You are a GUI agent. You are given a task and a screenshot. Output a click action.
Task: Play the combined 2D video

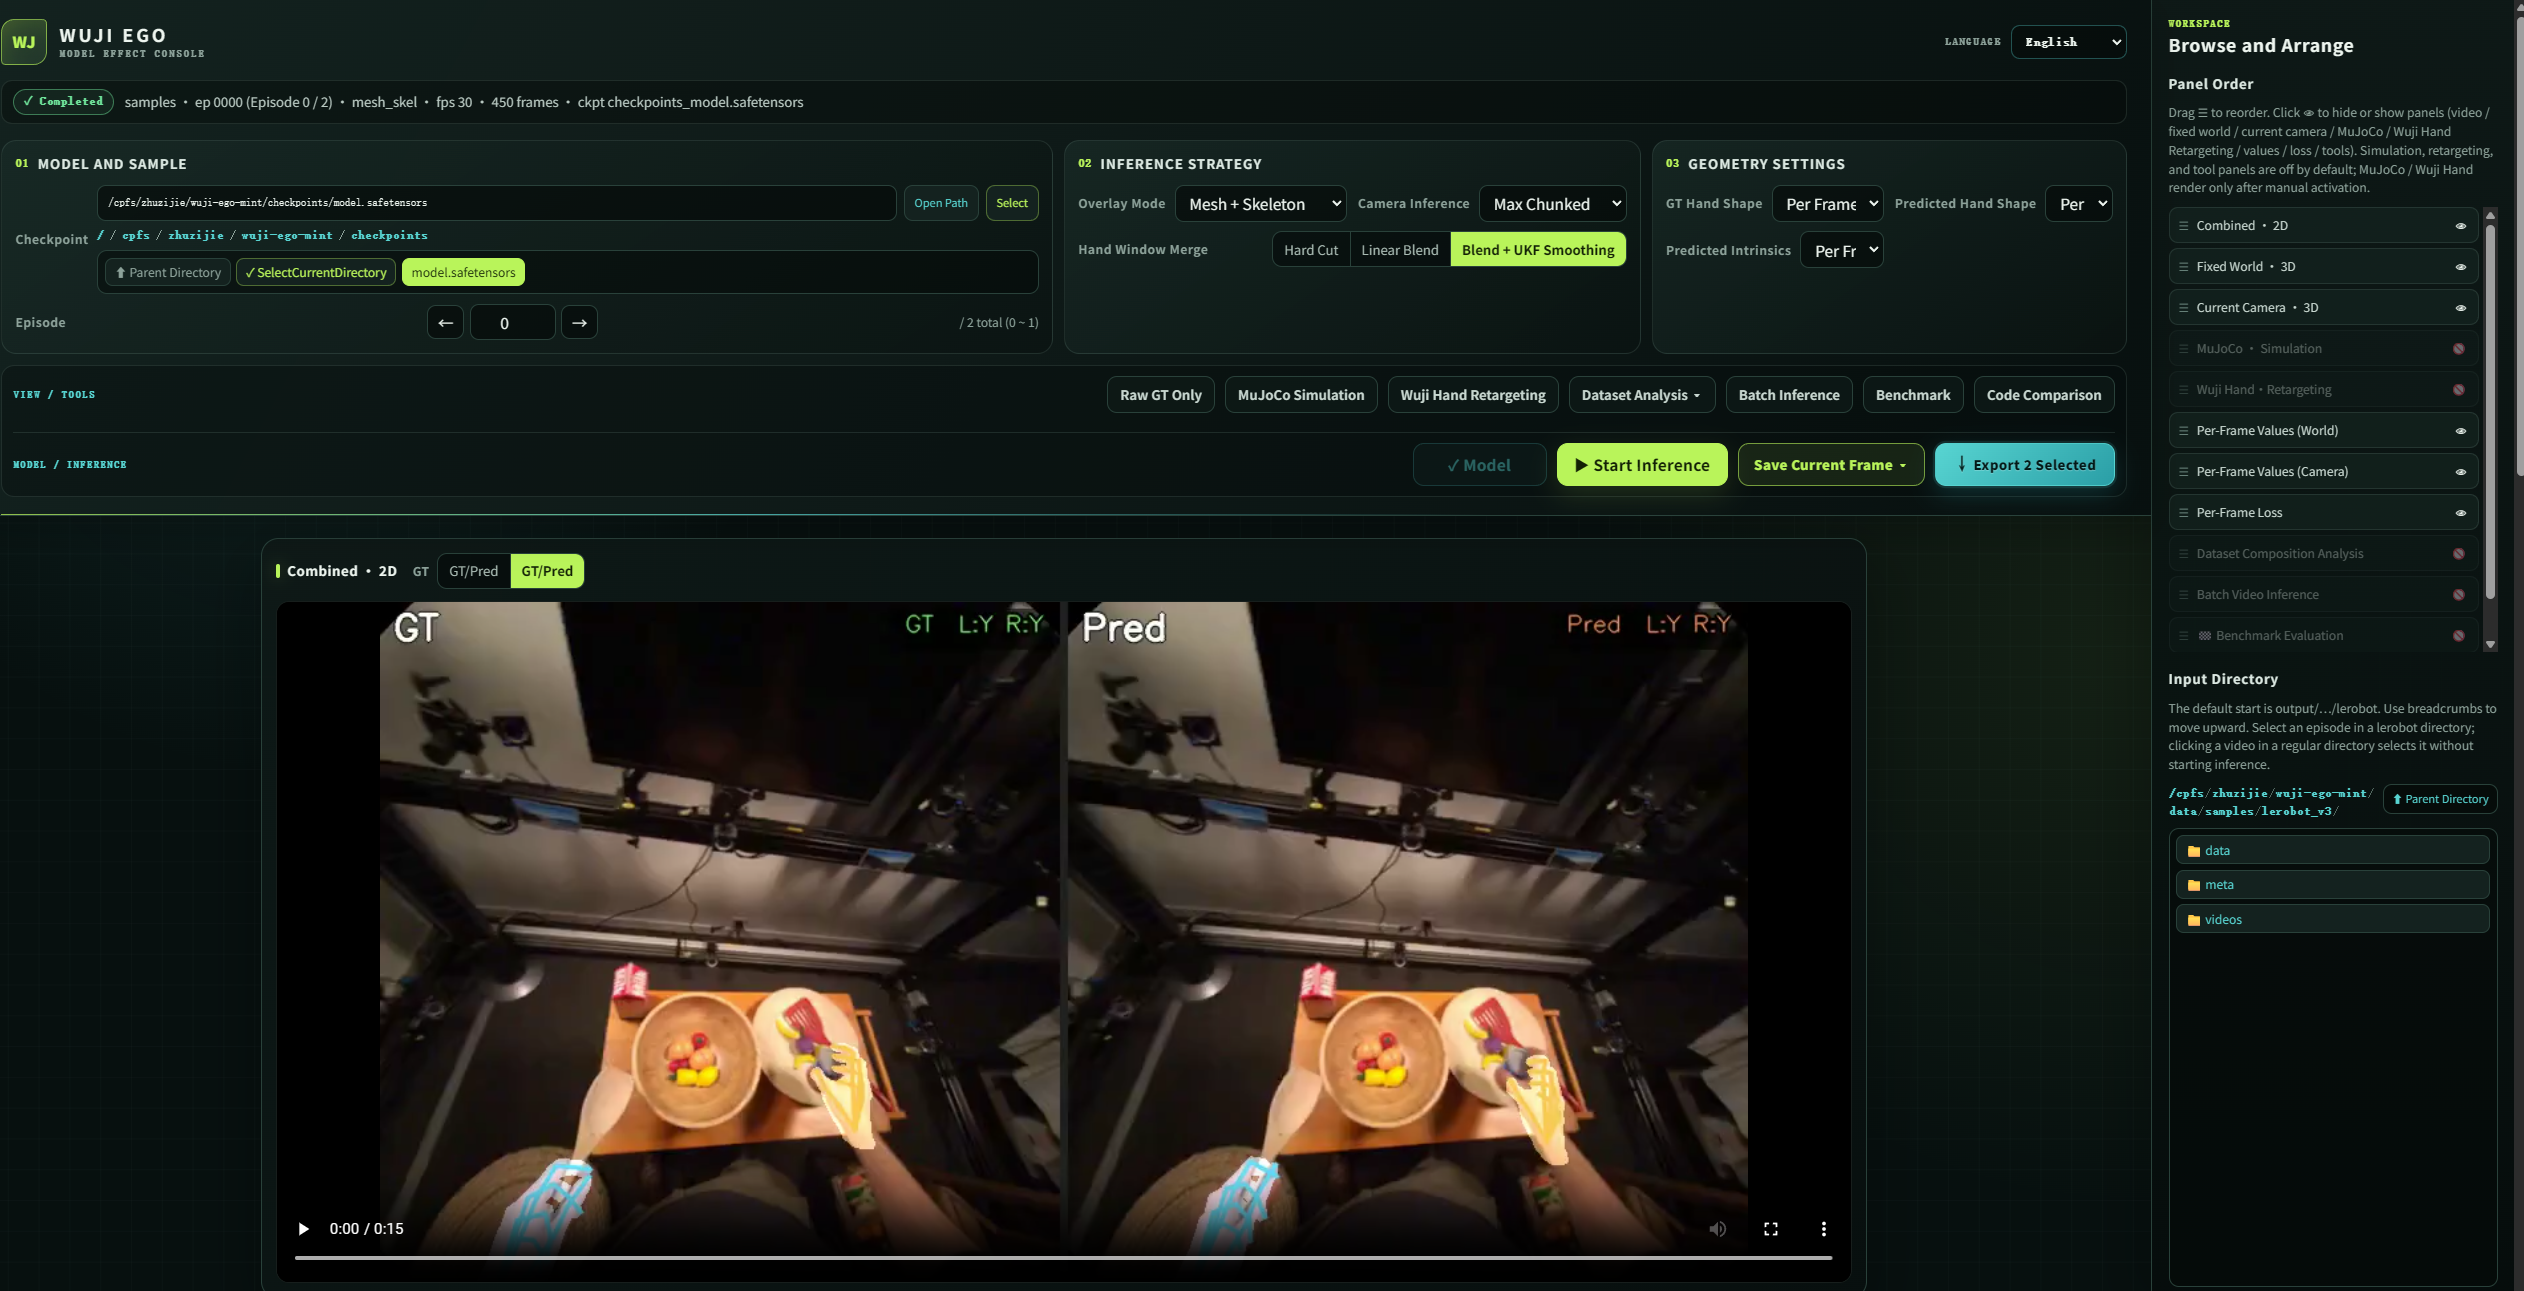(x=303, y=1229)
